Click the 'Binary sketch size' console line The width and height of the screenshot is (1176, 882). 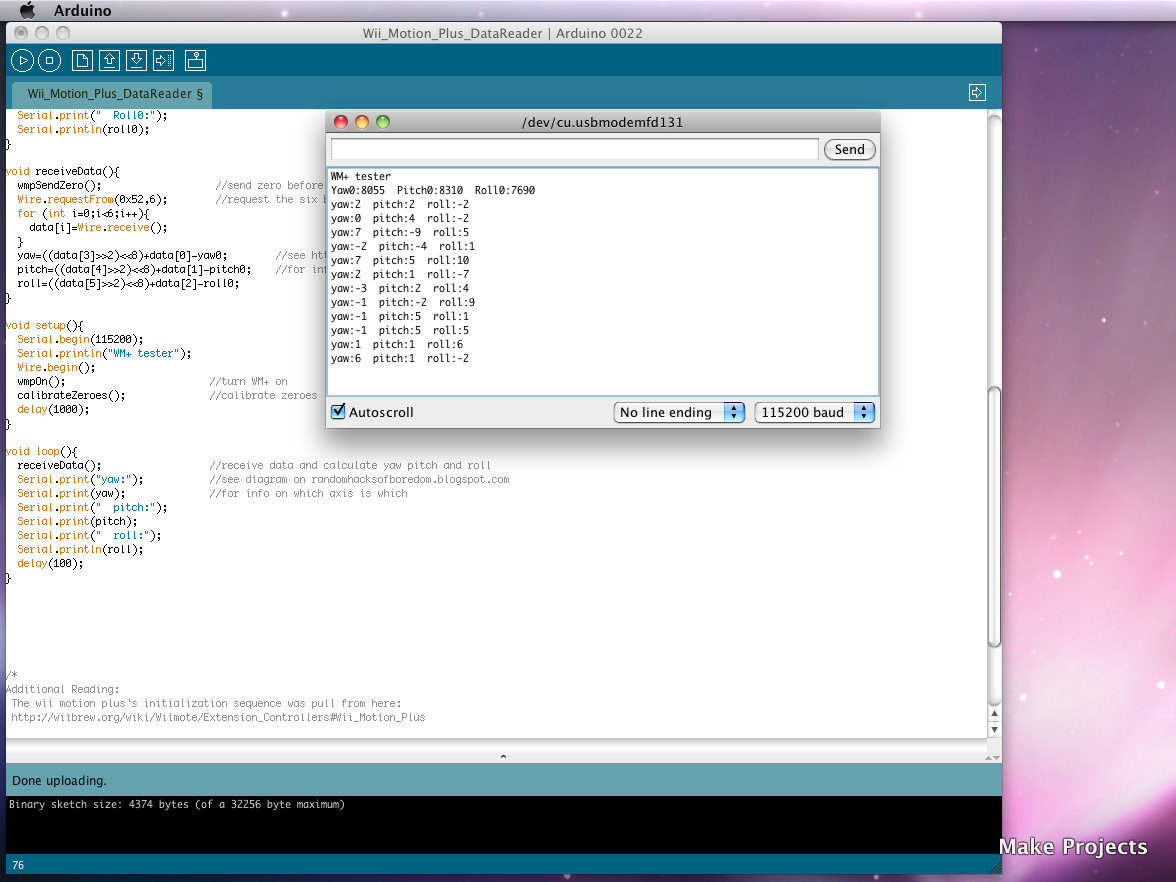click(x=177, y=804)
